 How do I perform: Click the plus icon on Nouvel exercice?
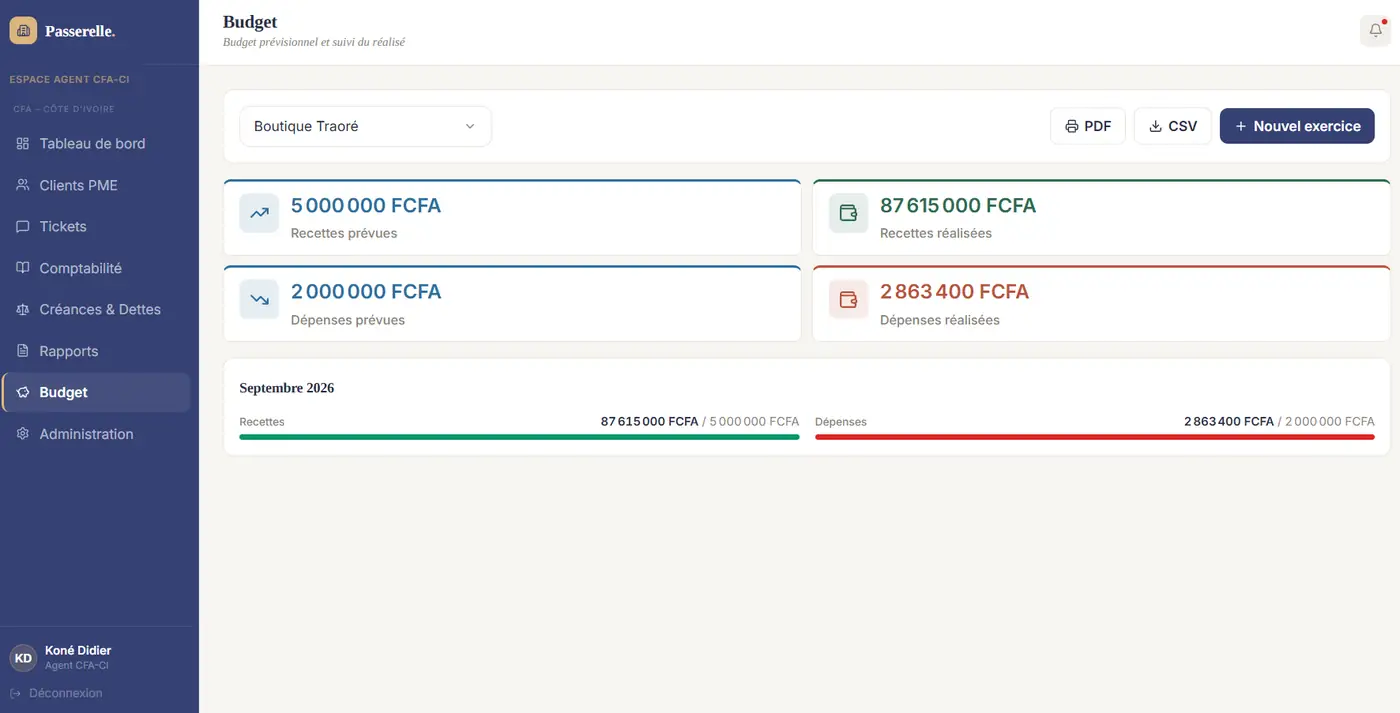coord(1241,127)
